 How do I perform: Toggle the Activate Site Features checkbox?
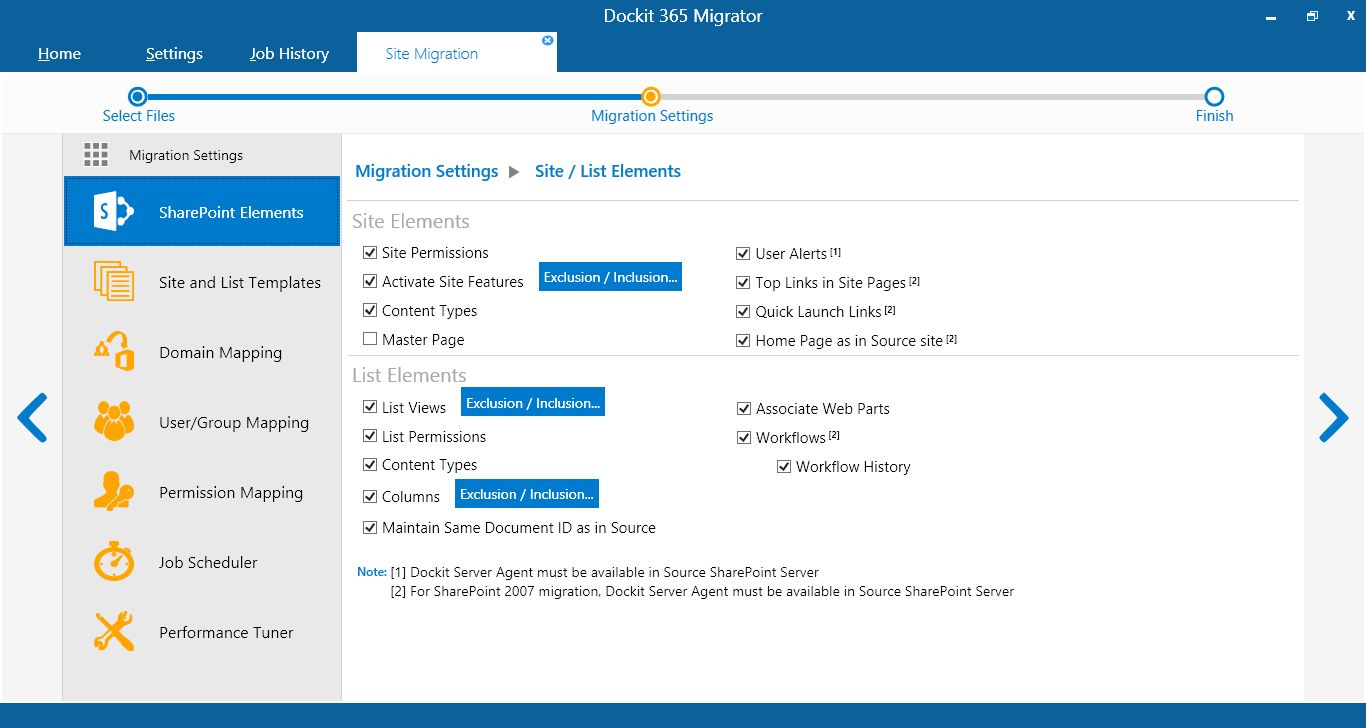370,281
